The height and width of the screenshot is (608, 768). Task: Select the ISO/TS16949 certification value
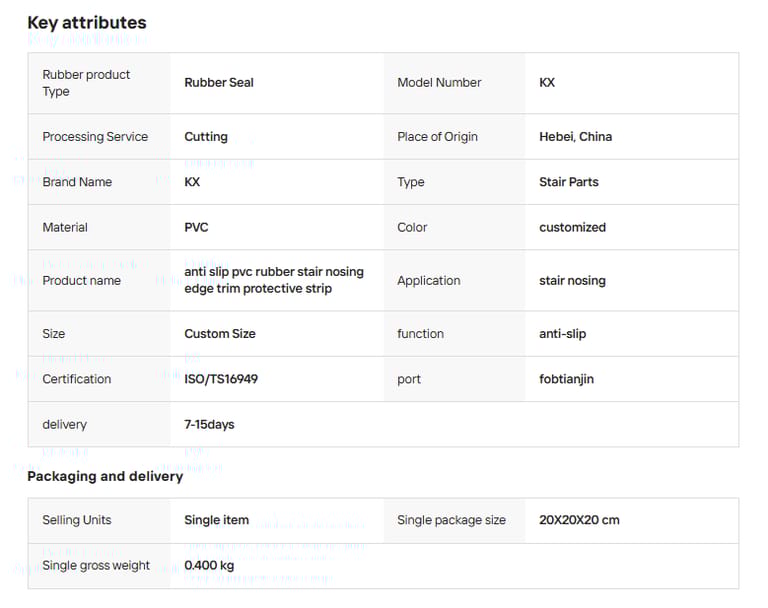click(221, 379)
